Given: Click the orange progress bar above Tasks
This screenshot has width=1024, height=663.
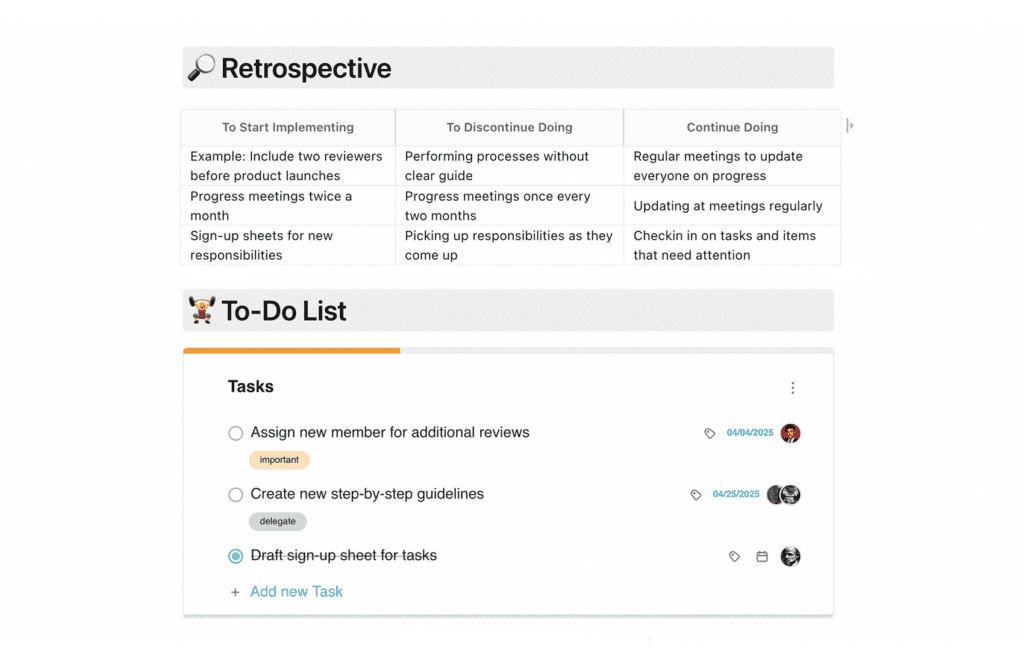Looking at the screenshot, I should click(290, 351).
